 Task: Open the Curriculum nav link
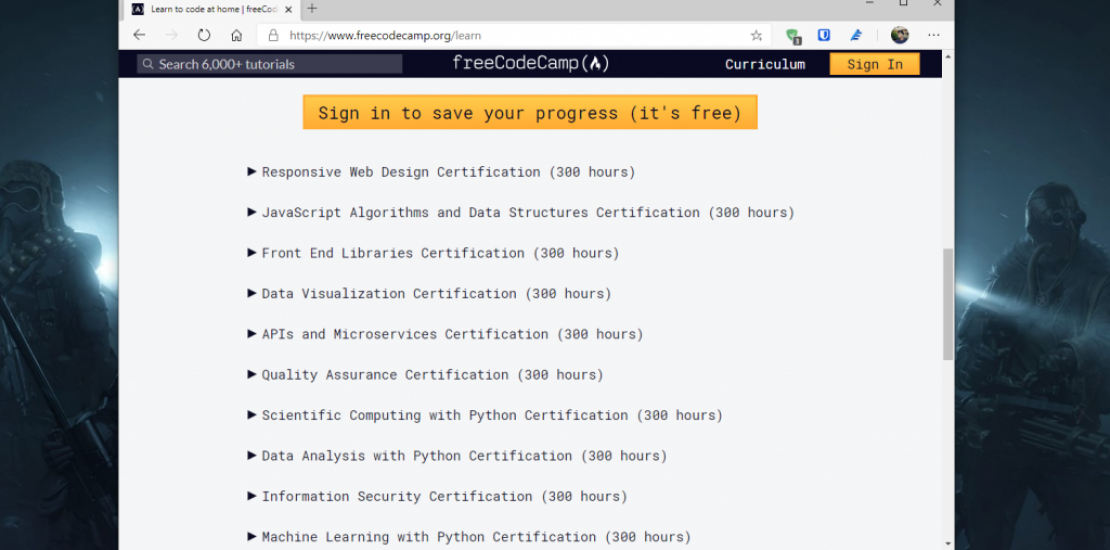[x=765, y=64]
